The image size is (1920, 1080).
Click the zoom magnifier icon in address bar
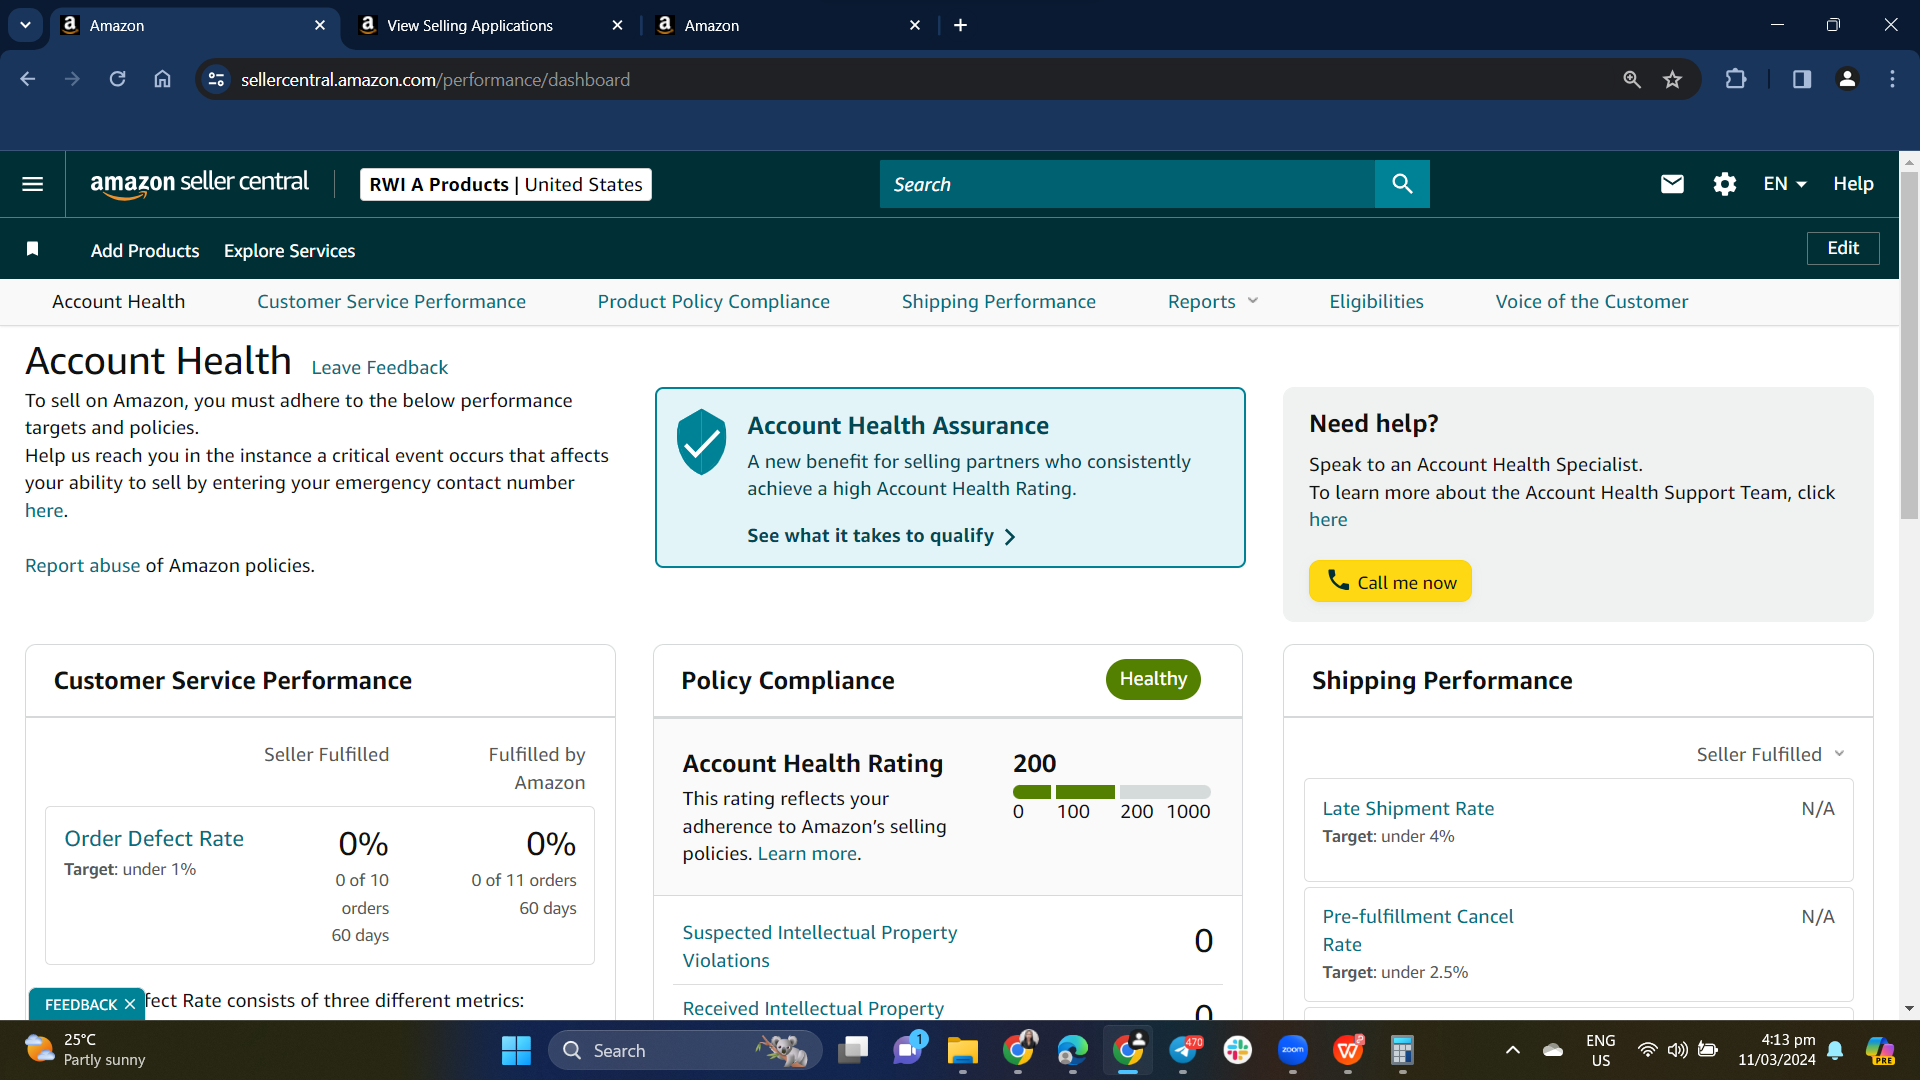point(1631,79)
